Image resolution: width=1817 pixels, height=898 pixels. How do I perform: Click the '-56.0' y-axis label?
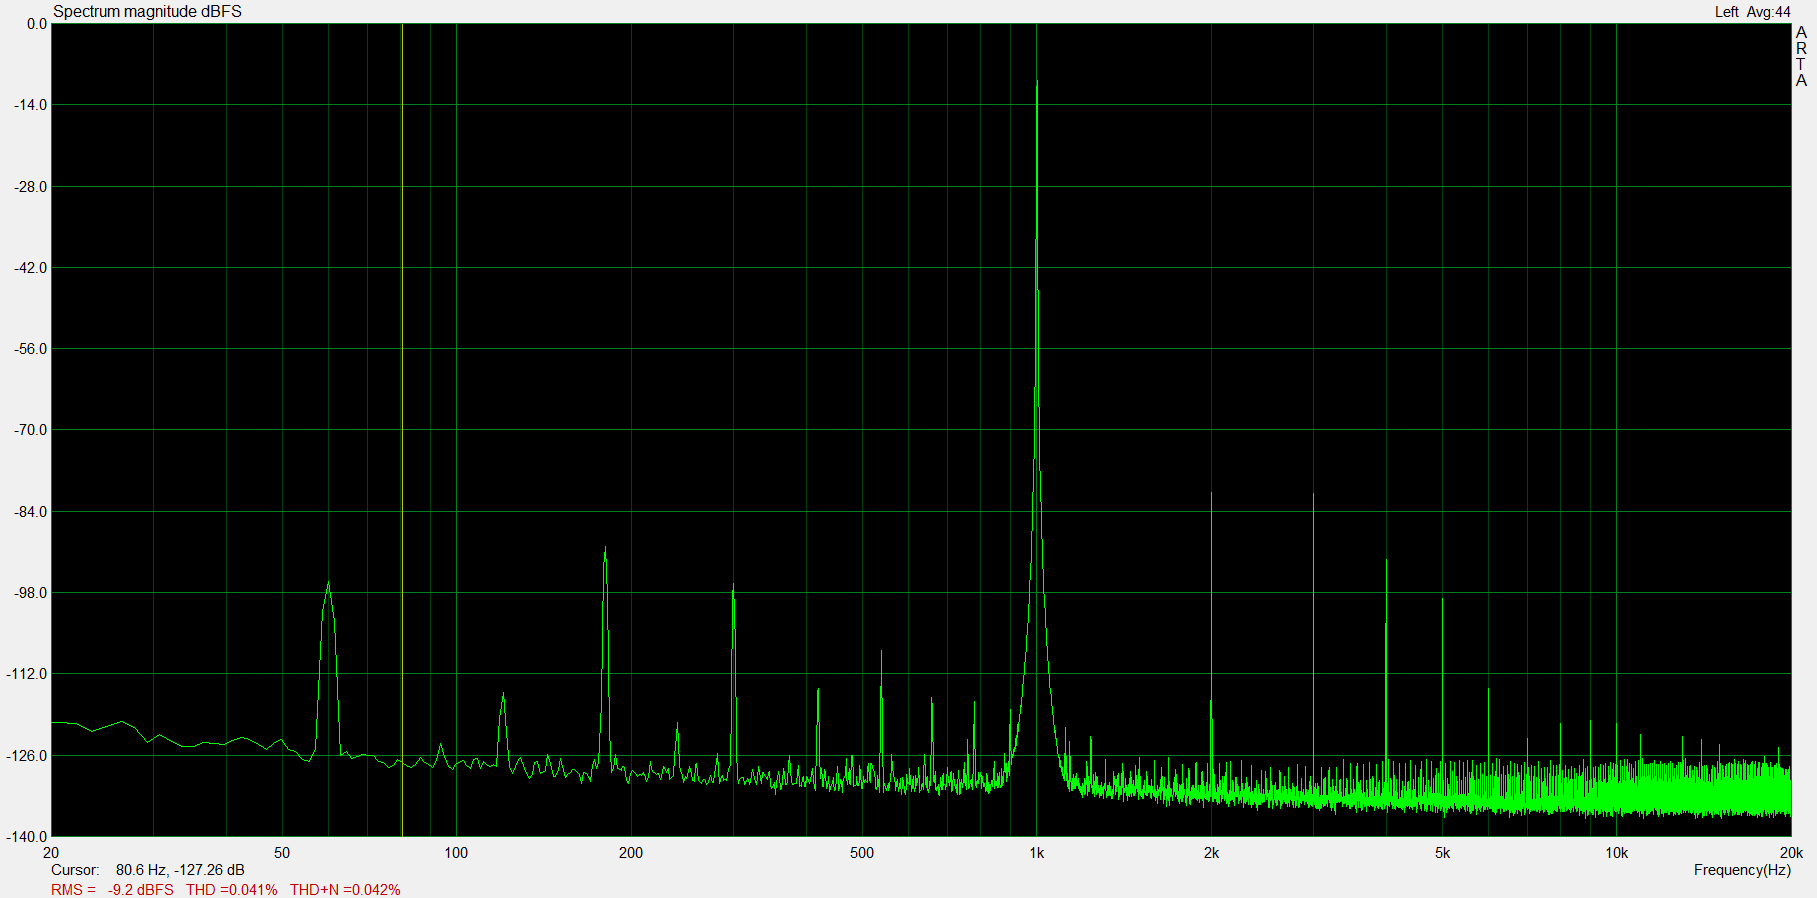[x=30, y=349]
